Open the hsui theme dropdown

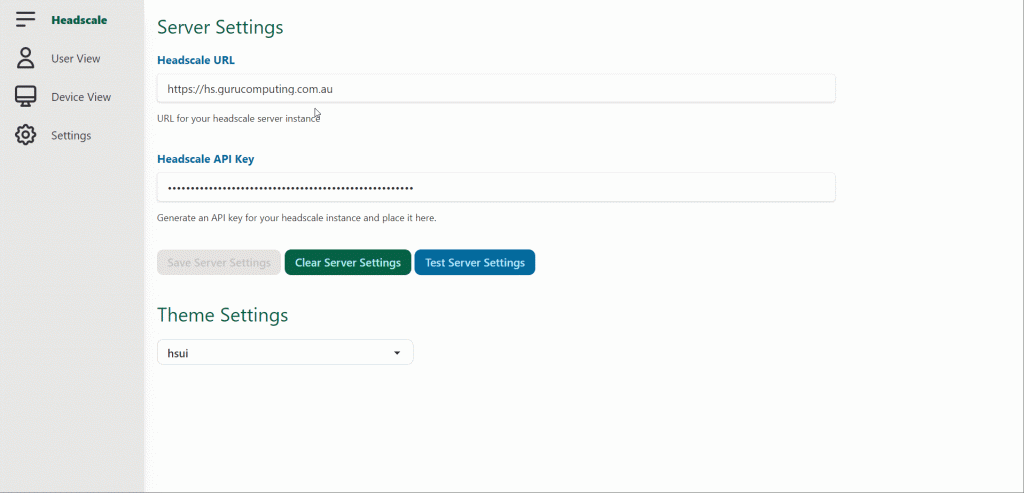[285, 353]
